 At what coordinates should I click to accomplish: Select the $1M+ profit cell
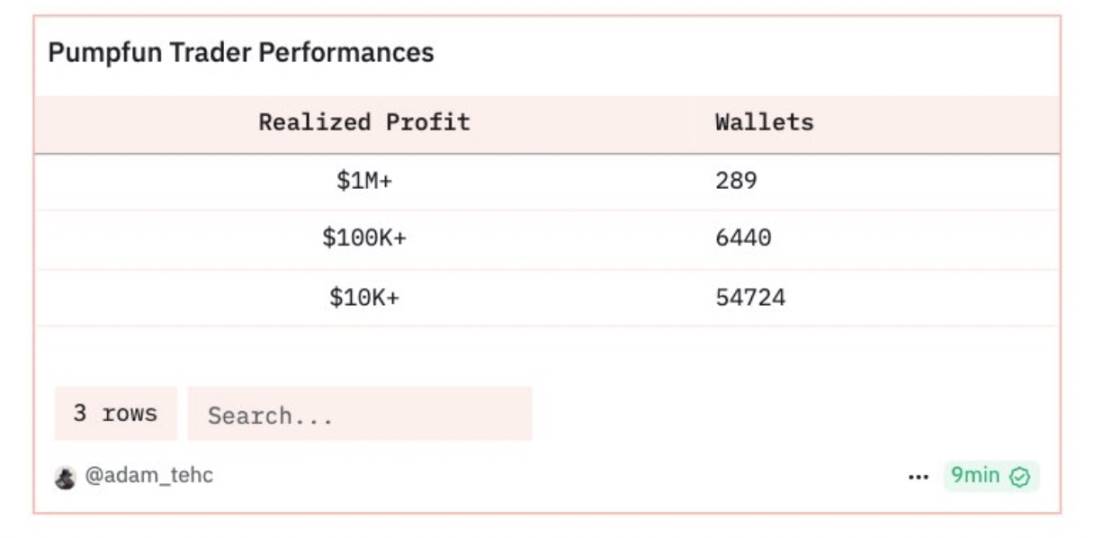coord(364,181)
